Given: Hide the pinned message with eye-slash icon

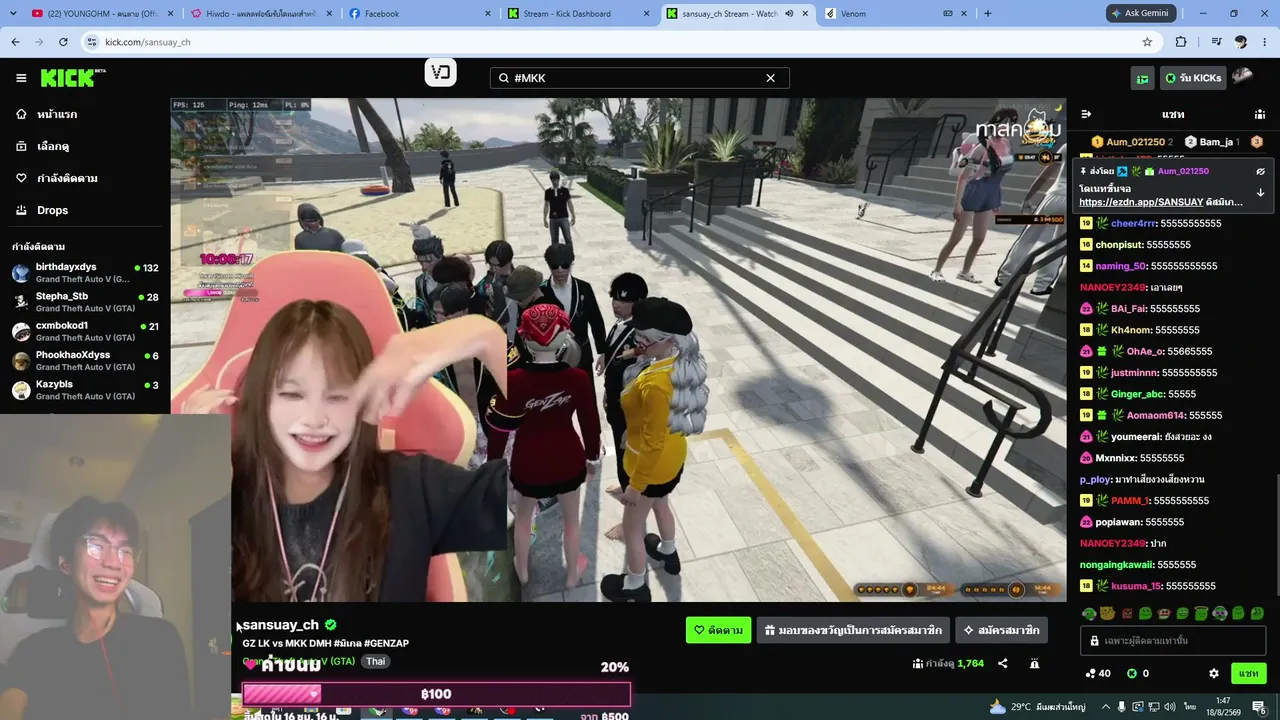Looking at the screenshot, I should pos(1261,171).
